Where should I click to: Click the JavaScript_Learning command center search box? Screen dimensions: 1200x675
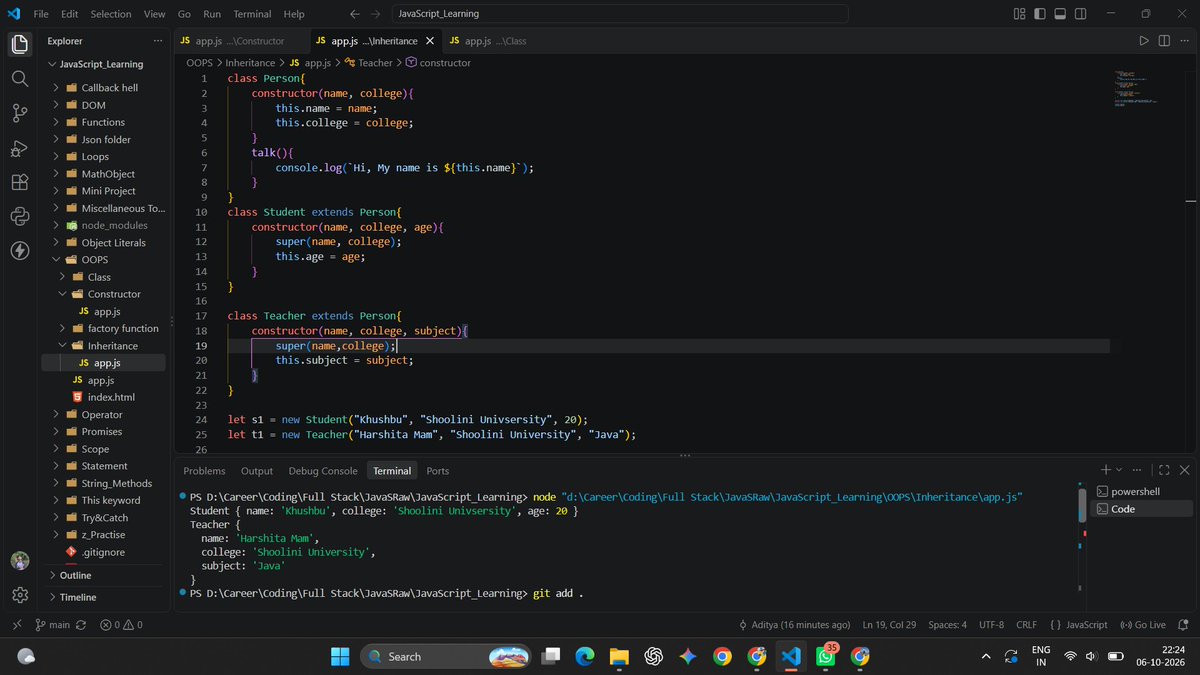(x=618, y=14)
